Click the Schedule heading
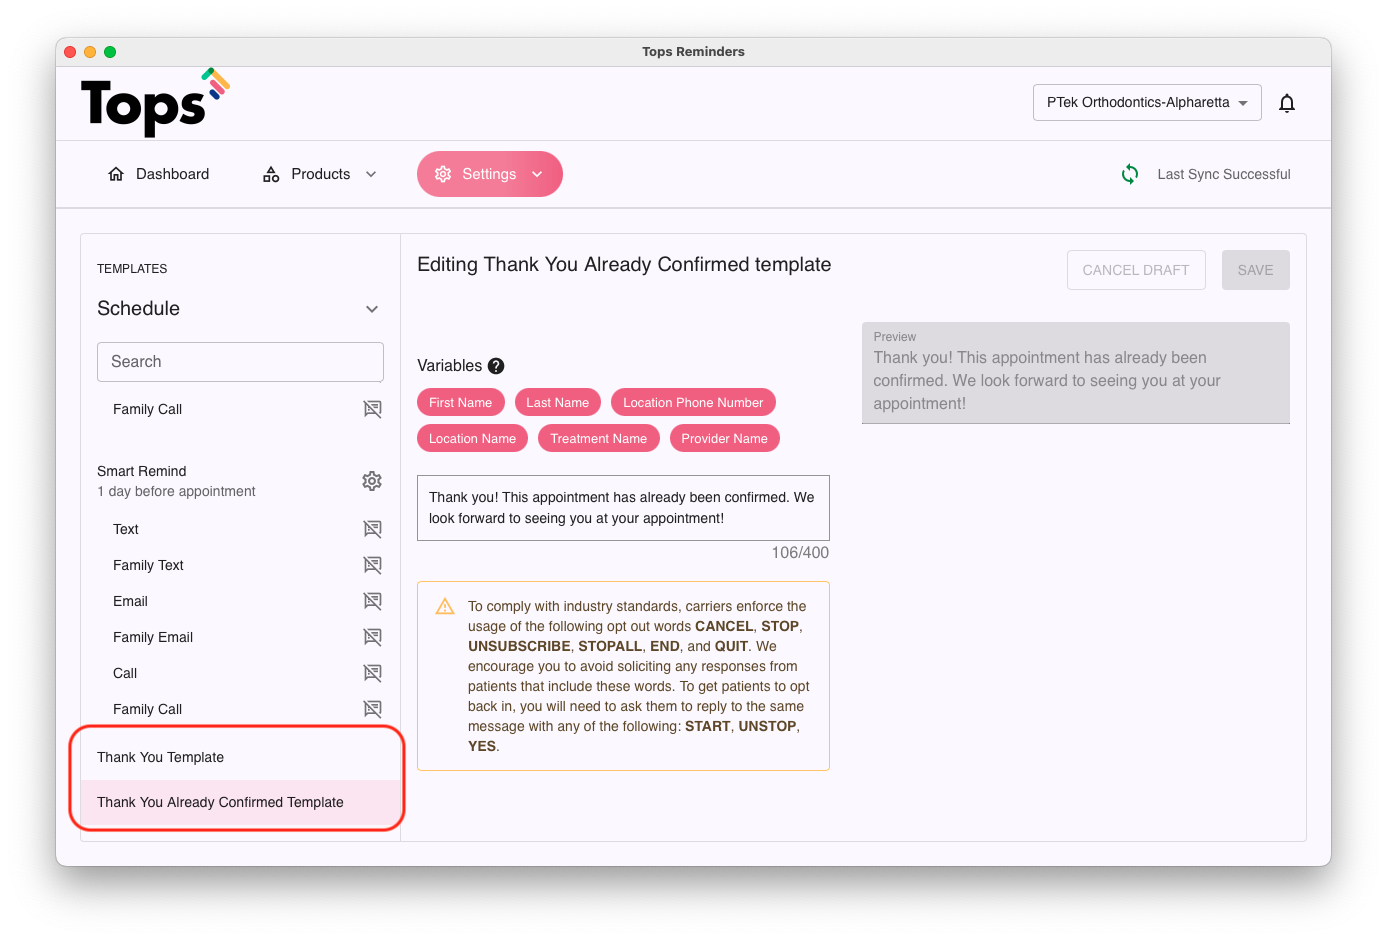The height and width of the screenshot is (940, 1387). click(138, 308)
